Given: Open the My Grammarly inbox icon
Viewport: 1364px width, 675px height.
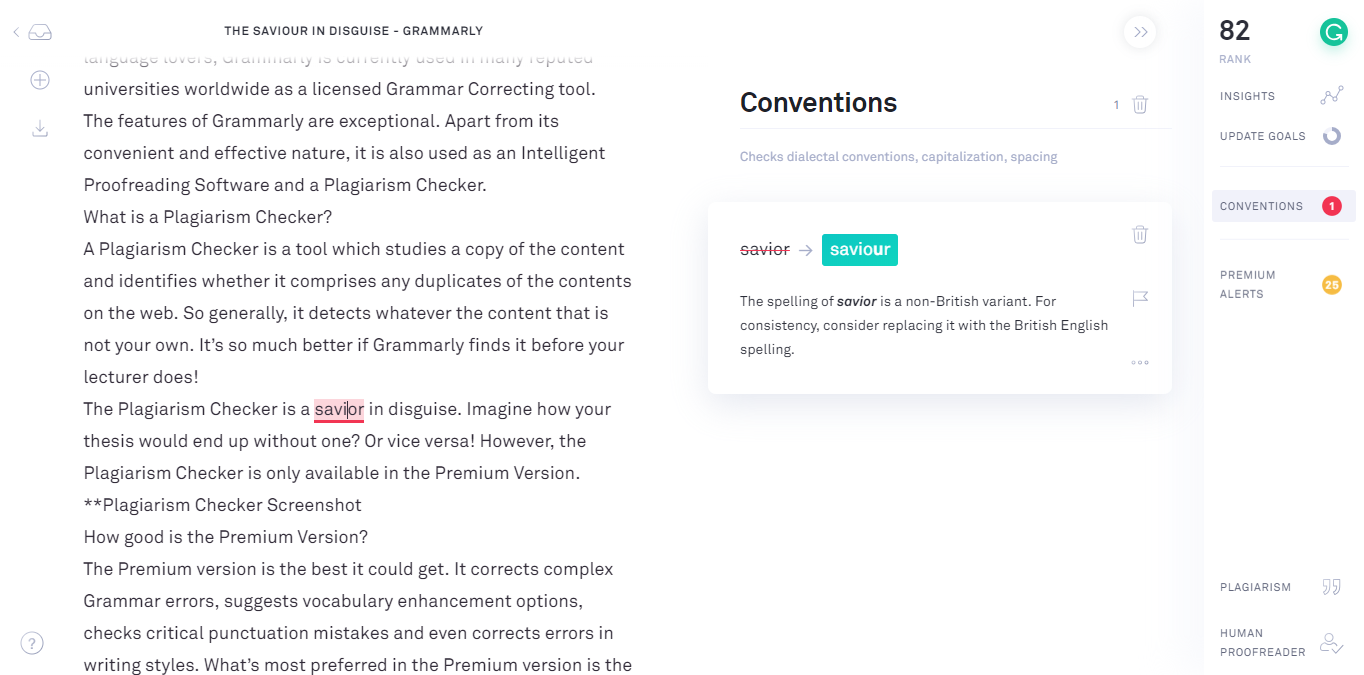Looking at the screenshot, I should [40, 32].
